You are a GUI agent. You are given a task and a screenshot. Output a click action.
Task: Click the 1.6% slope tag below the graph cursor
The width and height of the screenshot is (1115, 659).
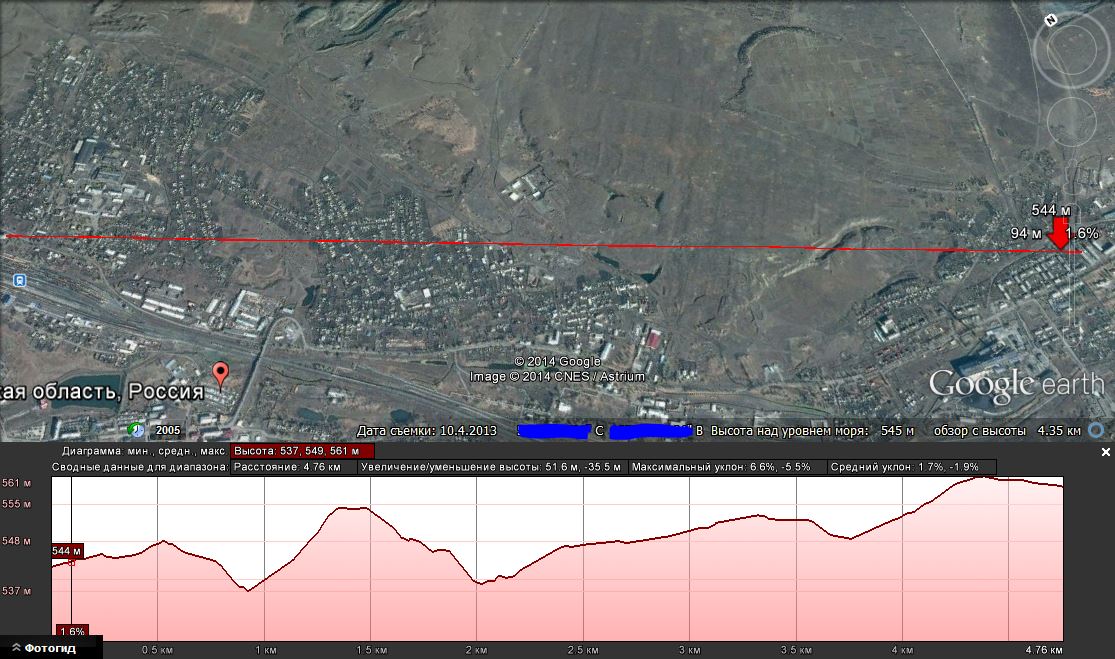tap(73, 631)
